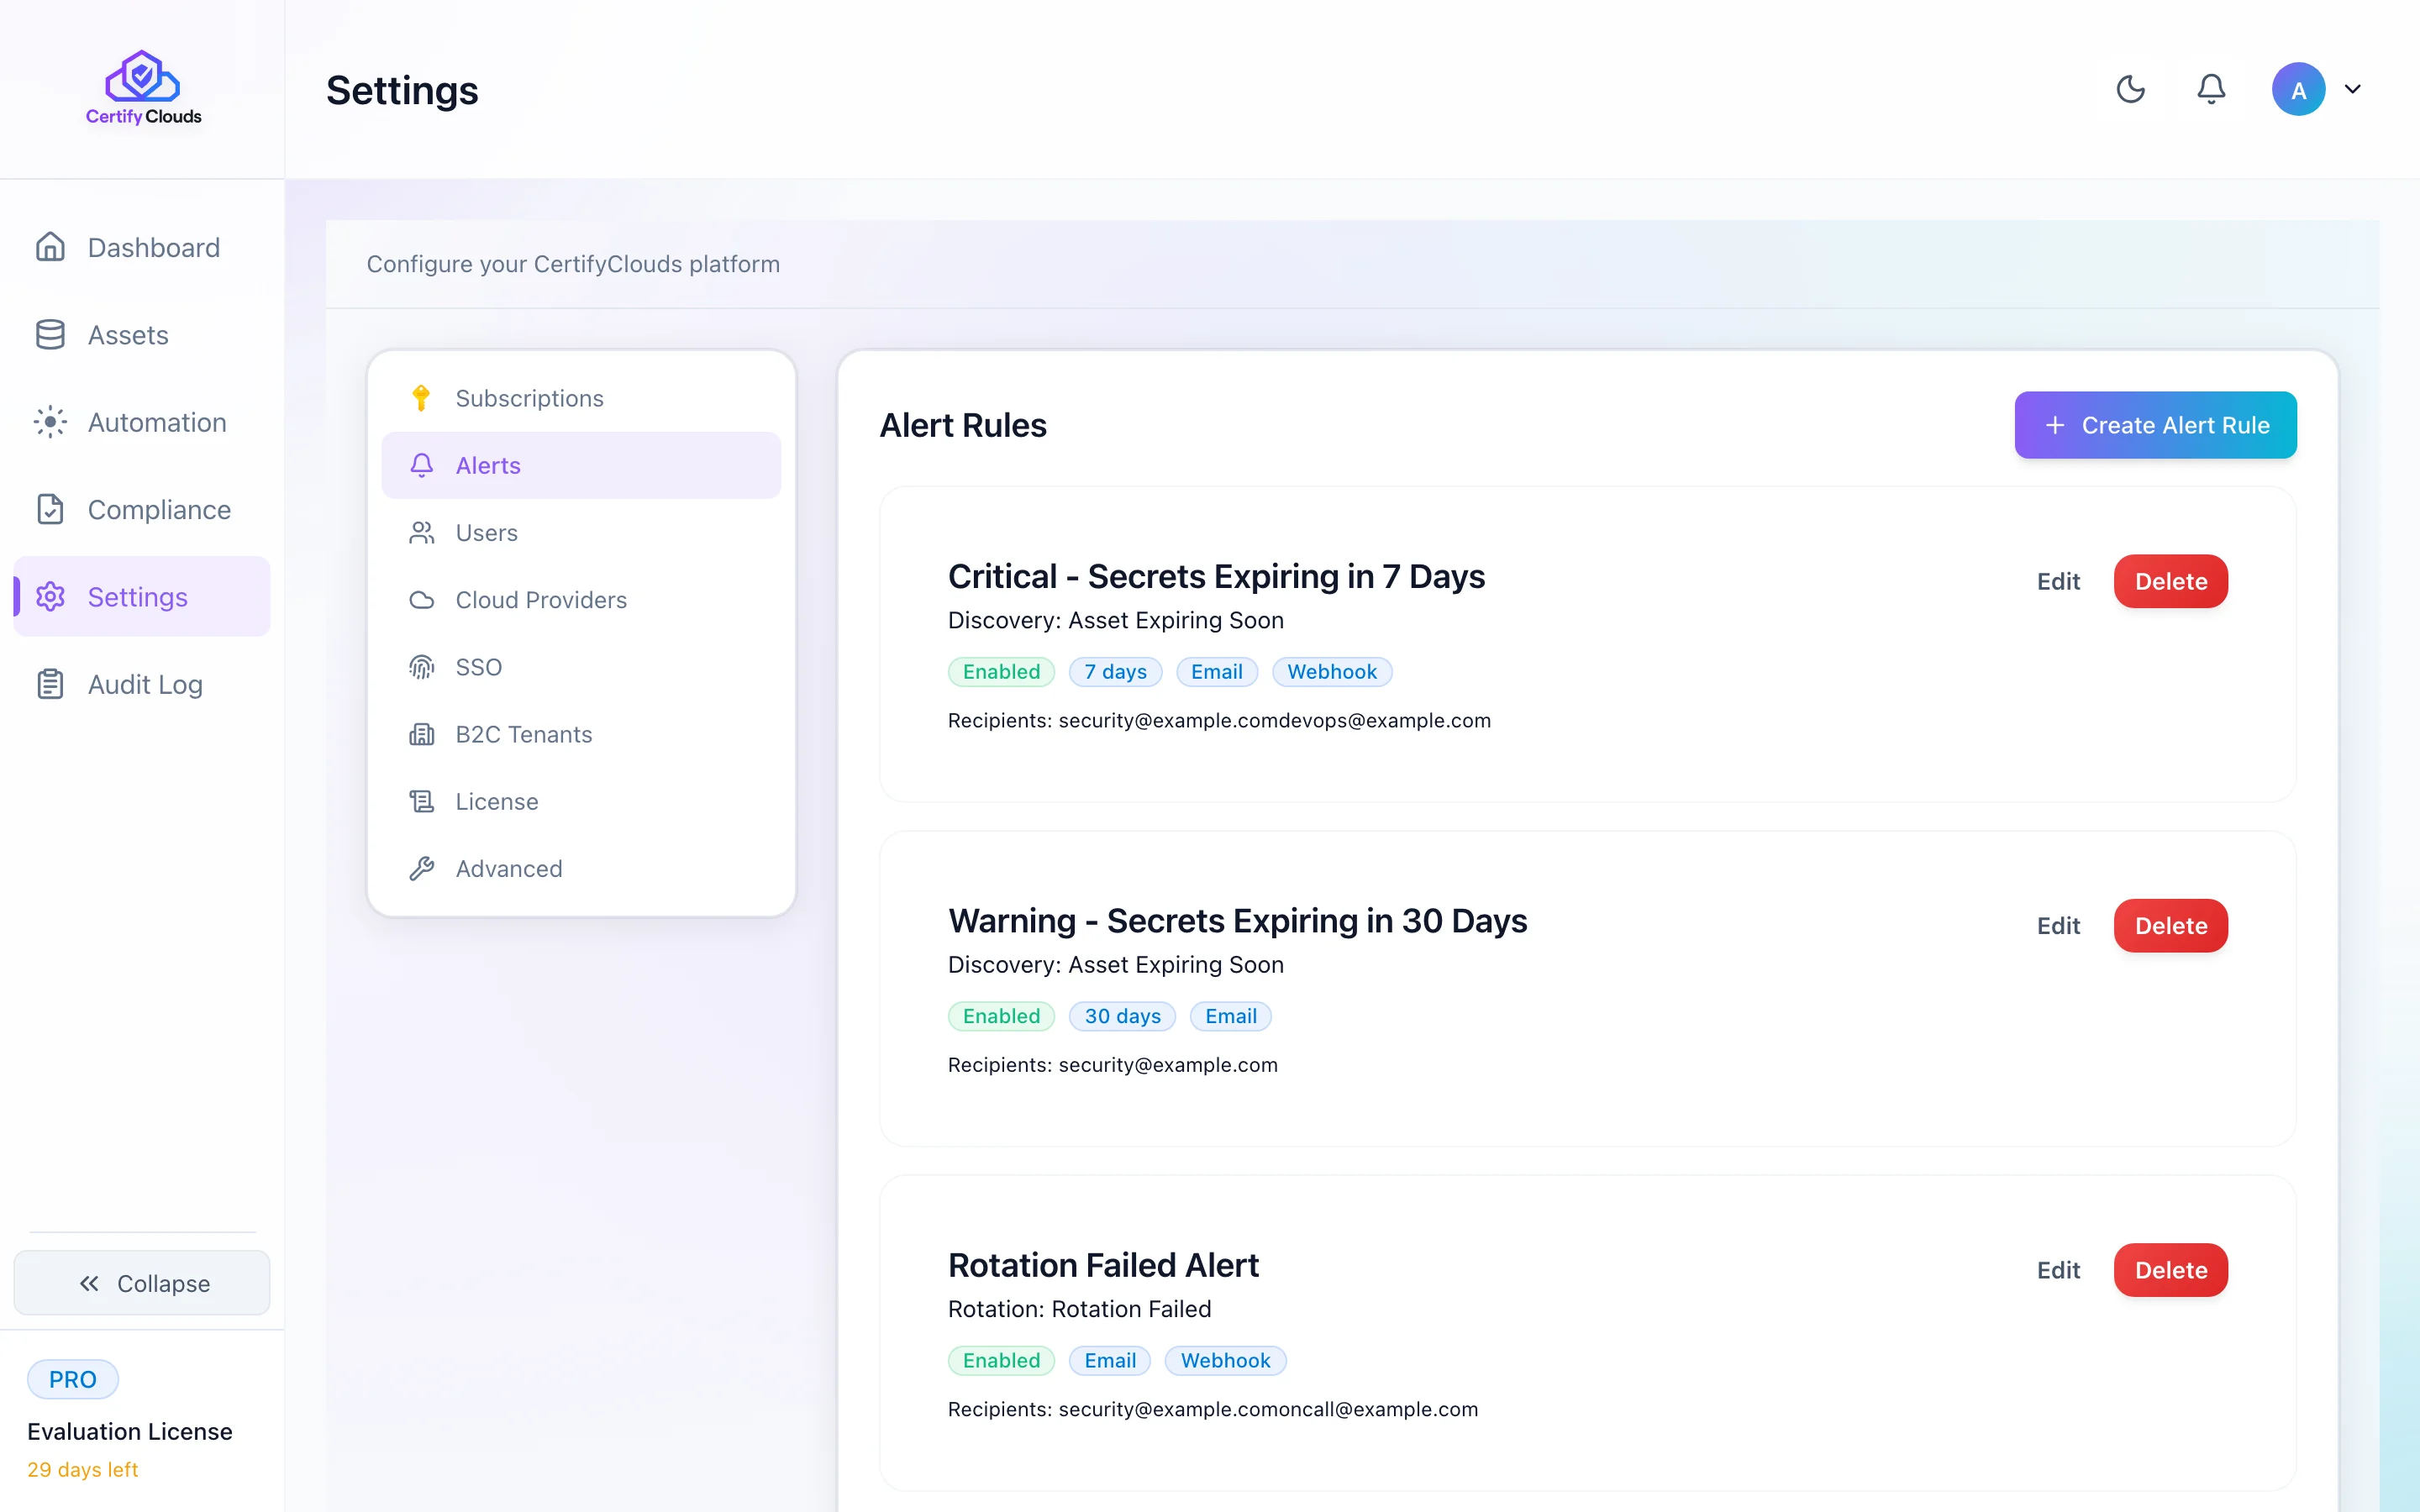Open notifications with the bell icon

tap(2211, 89)
